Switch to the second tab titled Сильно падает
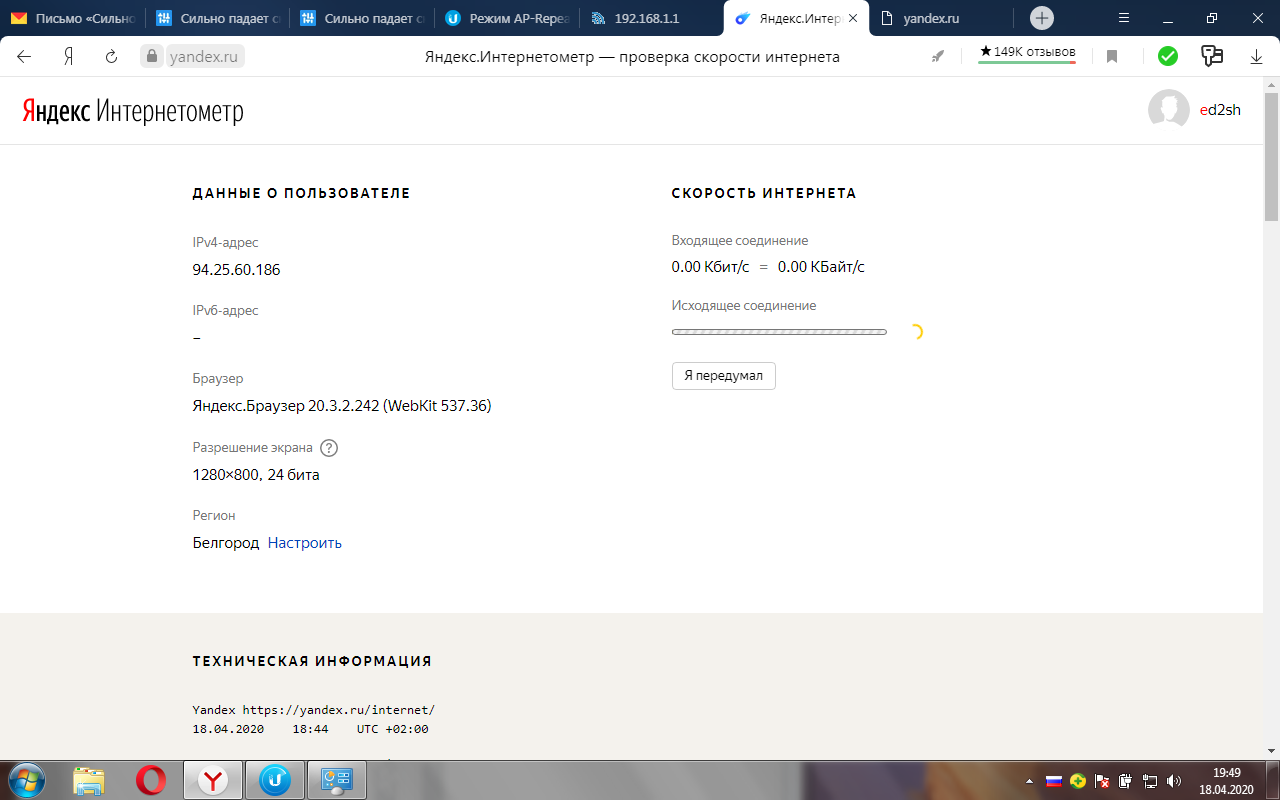 pos(216,18)
